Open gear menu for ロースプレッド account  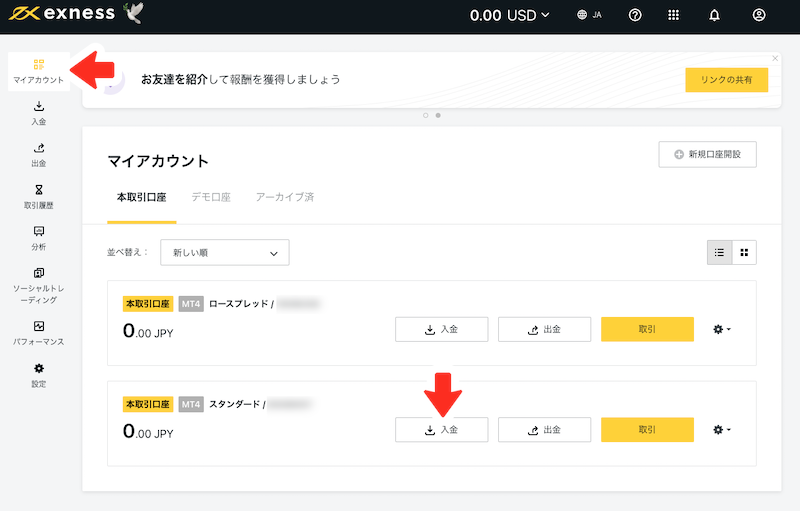click(x=721, y=329)
